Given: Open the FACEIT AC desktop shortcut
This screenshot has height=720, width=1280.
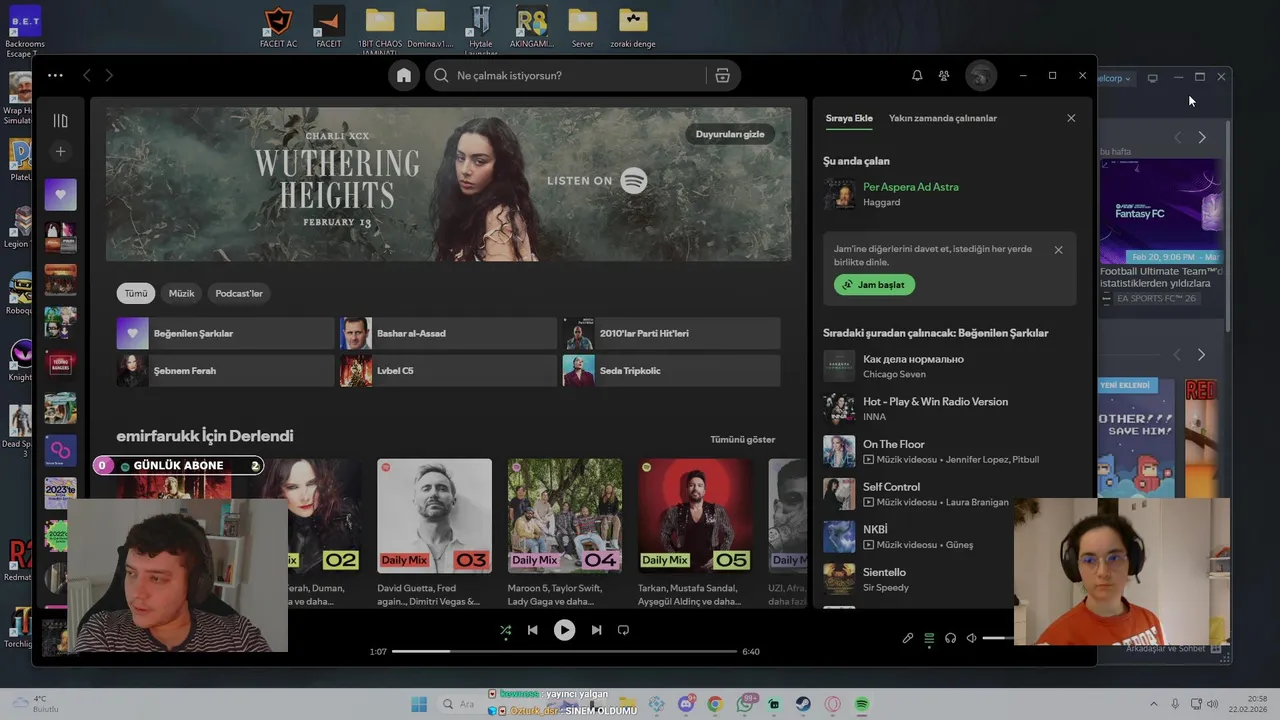Looking at the screenshot, I should 279,28.
